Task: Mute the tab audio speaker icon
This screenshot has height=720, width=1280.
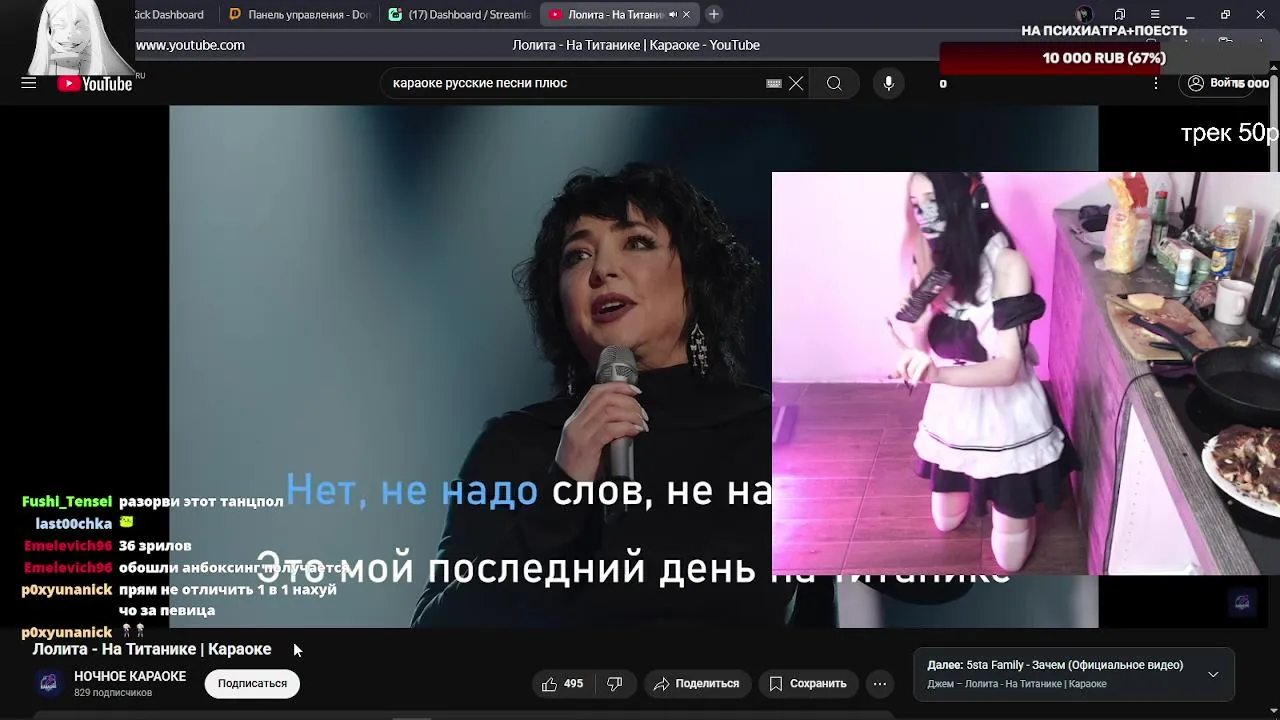Action: tap(672, 14)
